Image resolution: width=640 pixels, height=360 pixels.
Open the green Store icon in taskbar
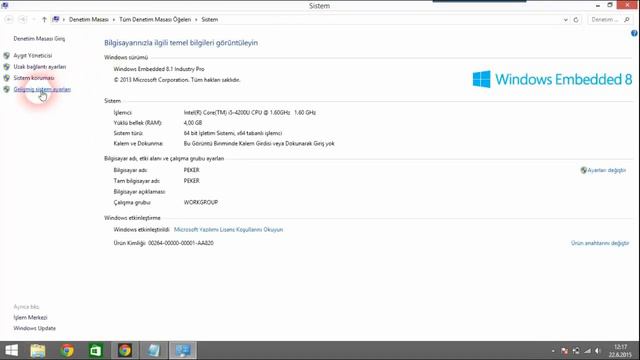[96, 351]
